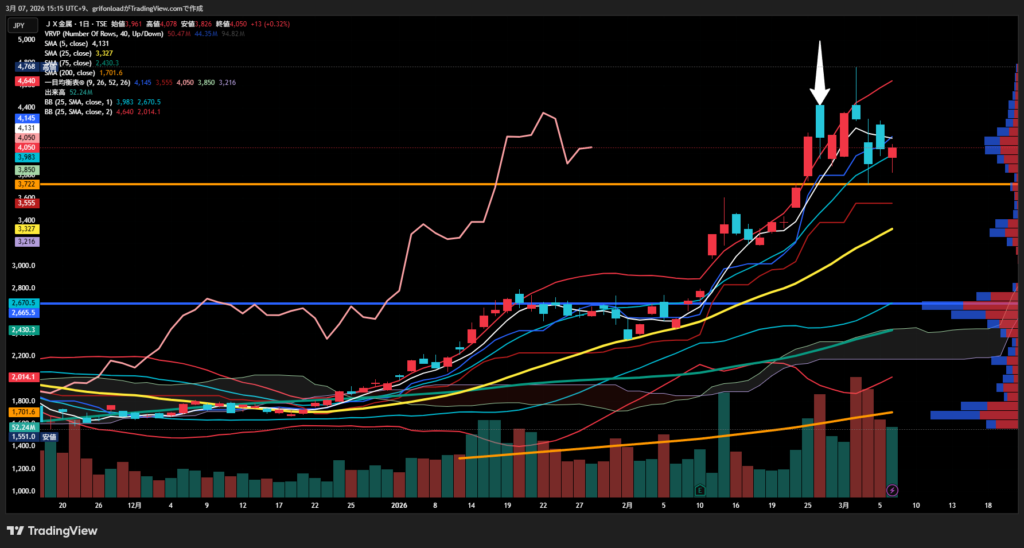1024x548 pixels.
Task: Click the E earnings marker on time axis
Action: [701, 490]
